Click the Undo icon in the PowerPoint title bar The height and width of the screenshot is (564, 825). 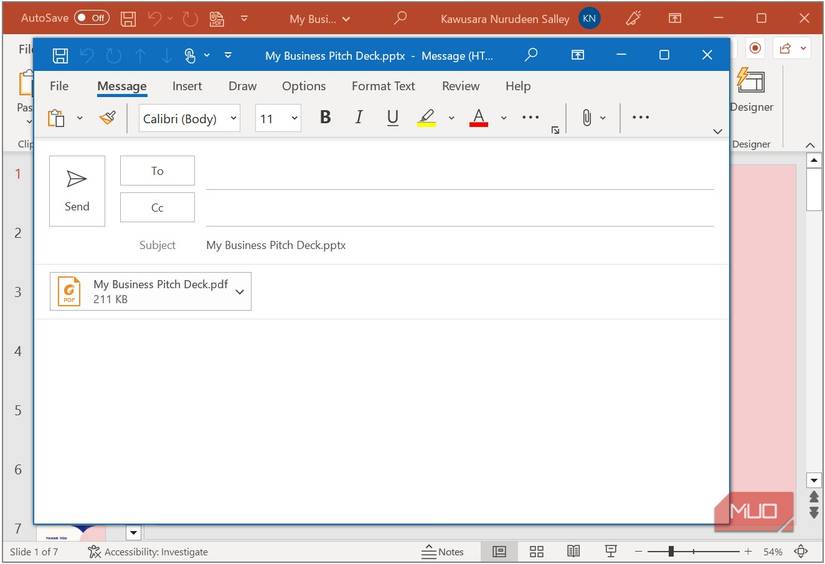coord(155,18)
